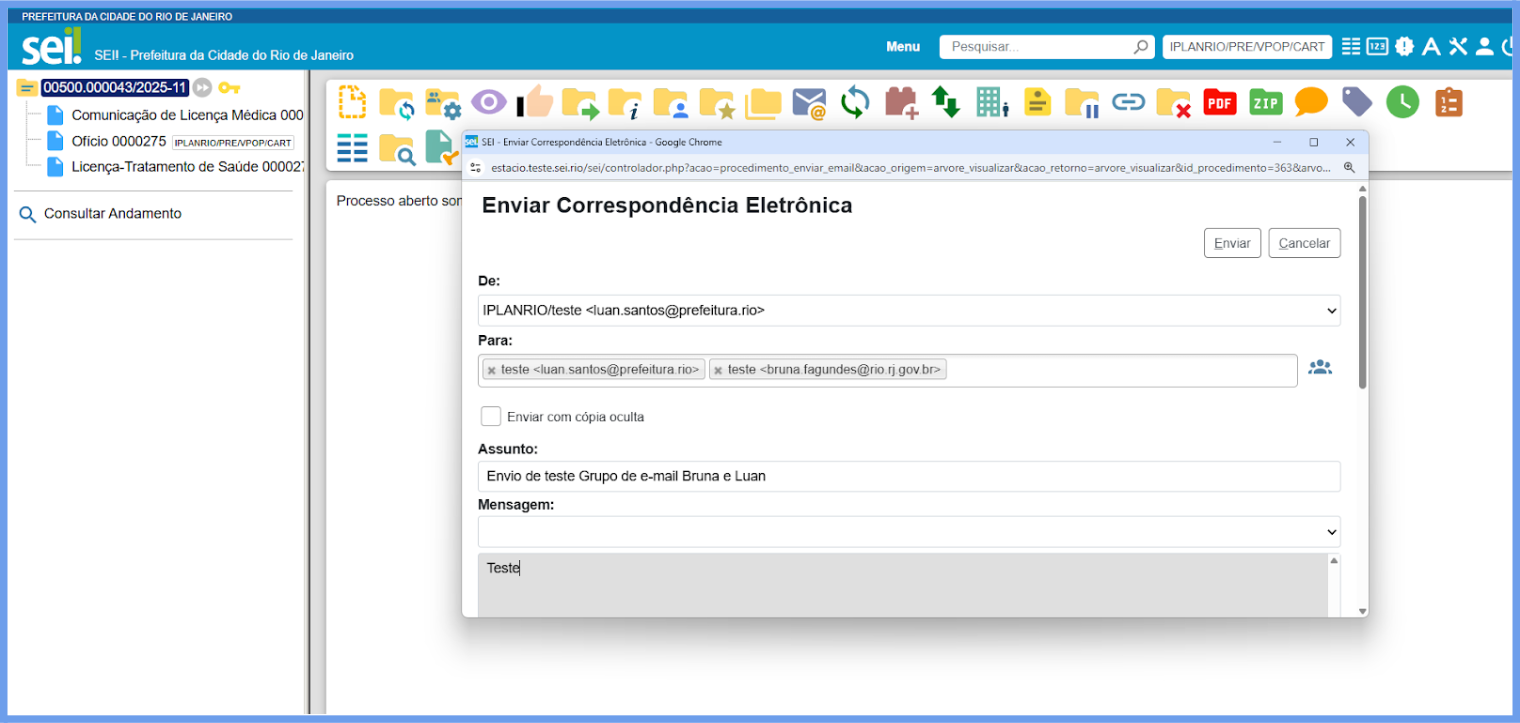
Task: Click the green circular arrows update icon
Action: coord(855,102)
